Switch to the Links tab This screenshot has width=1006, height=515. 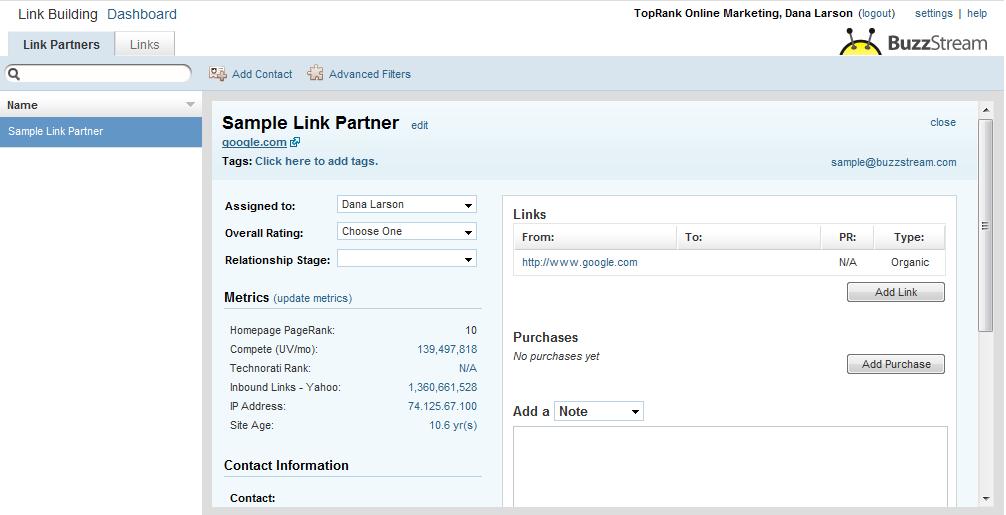[x=144, y=44]
